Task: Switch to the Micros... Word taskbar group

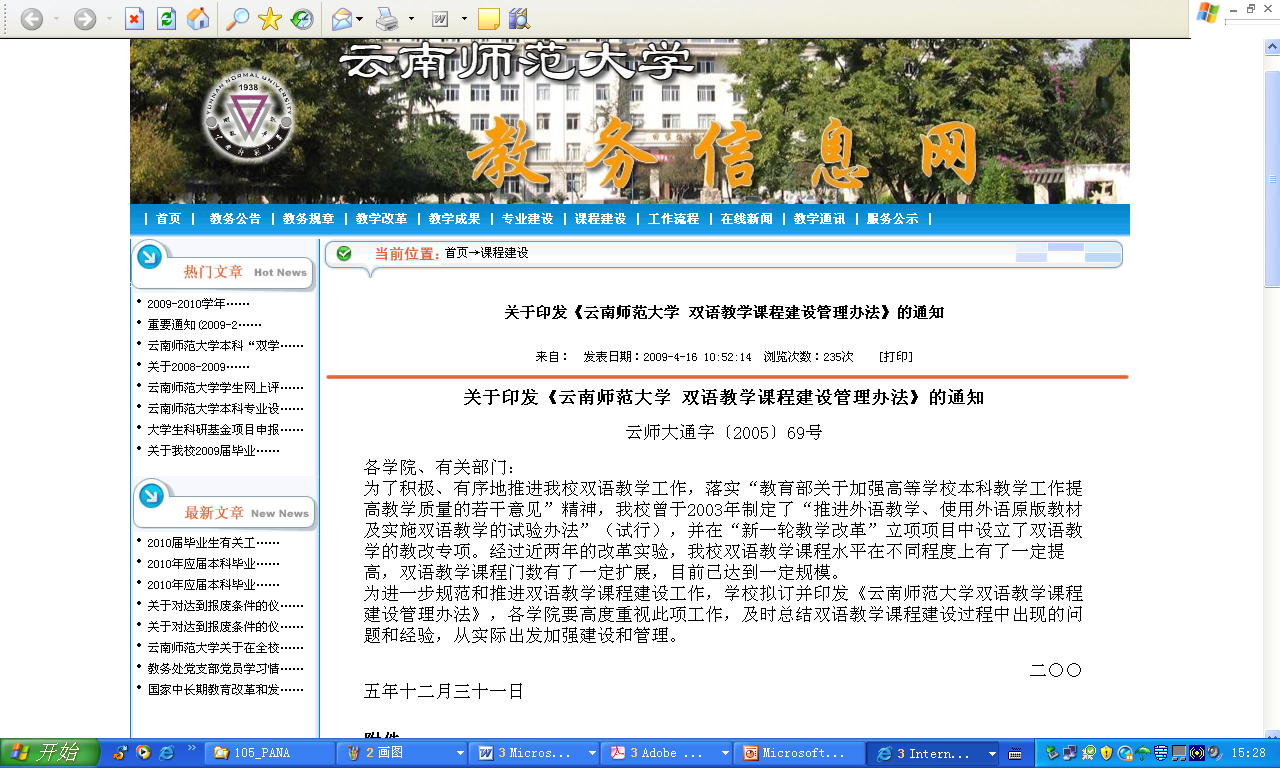Action: click(536, 753)
